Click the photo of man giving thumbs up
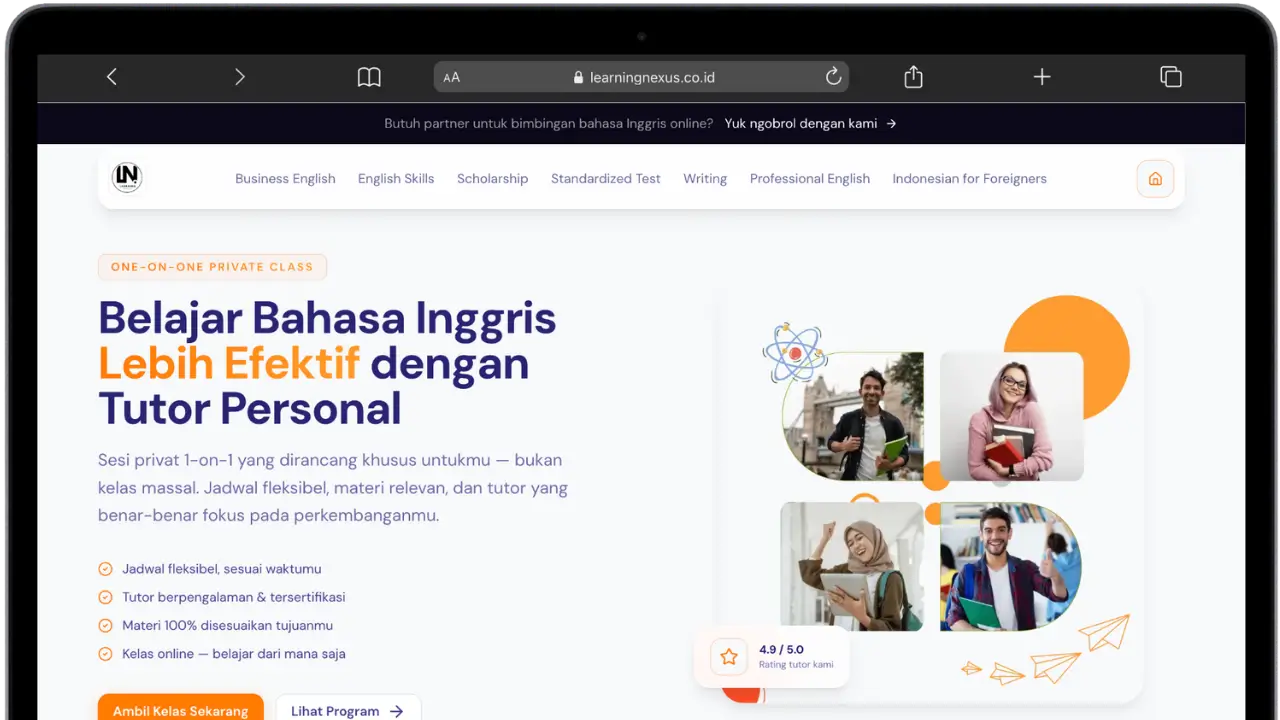This screenshot has width=1280, height=720. pyautogui.click(x=1011, y=566)
